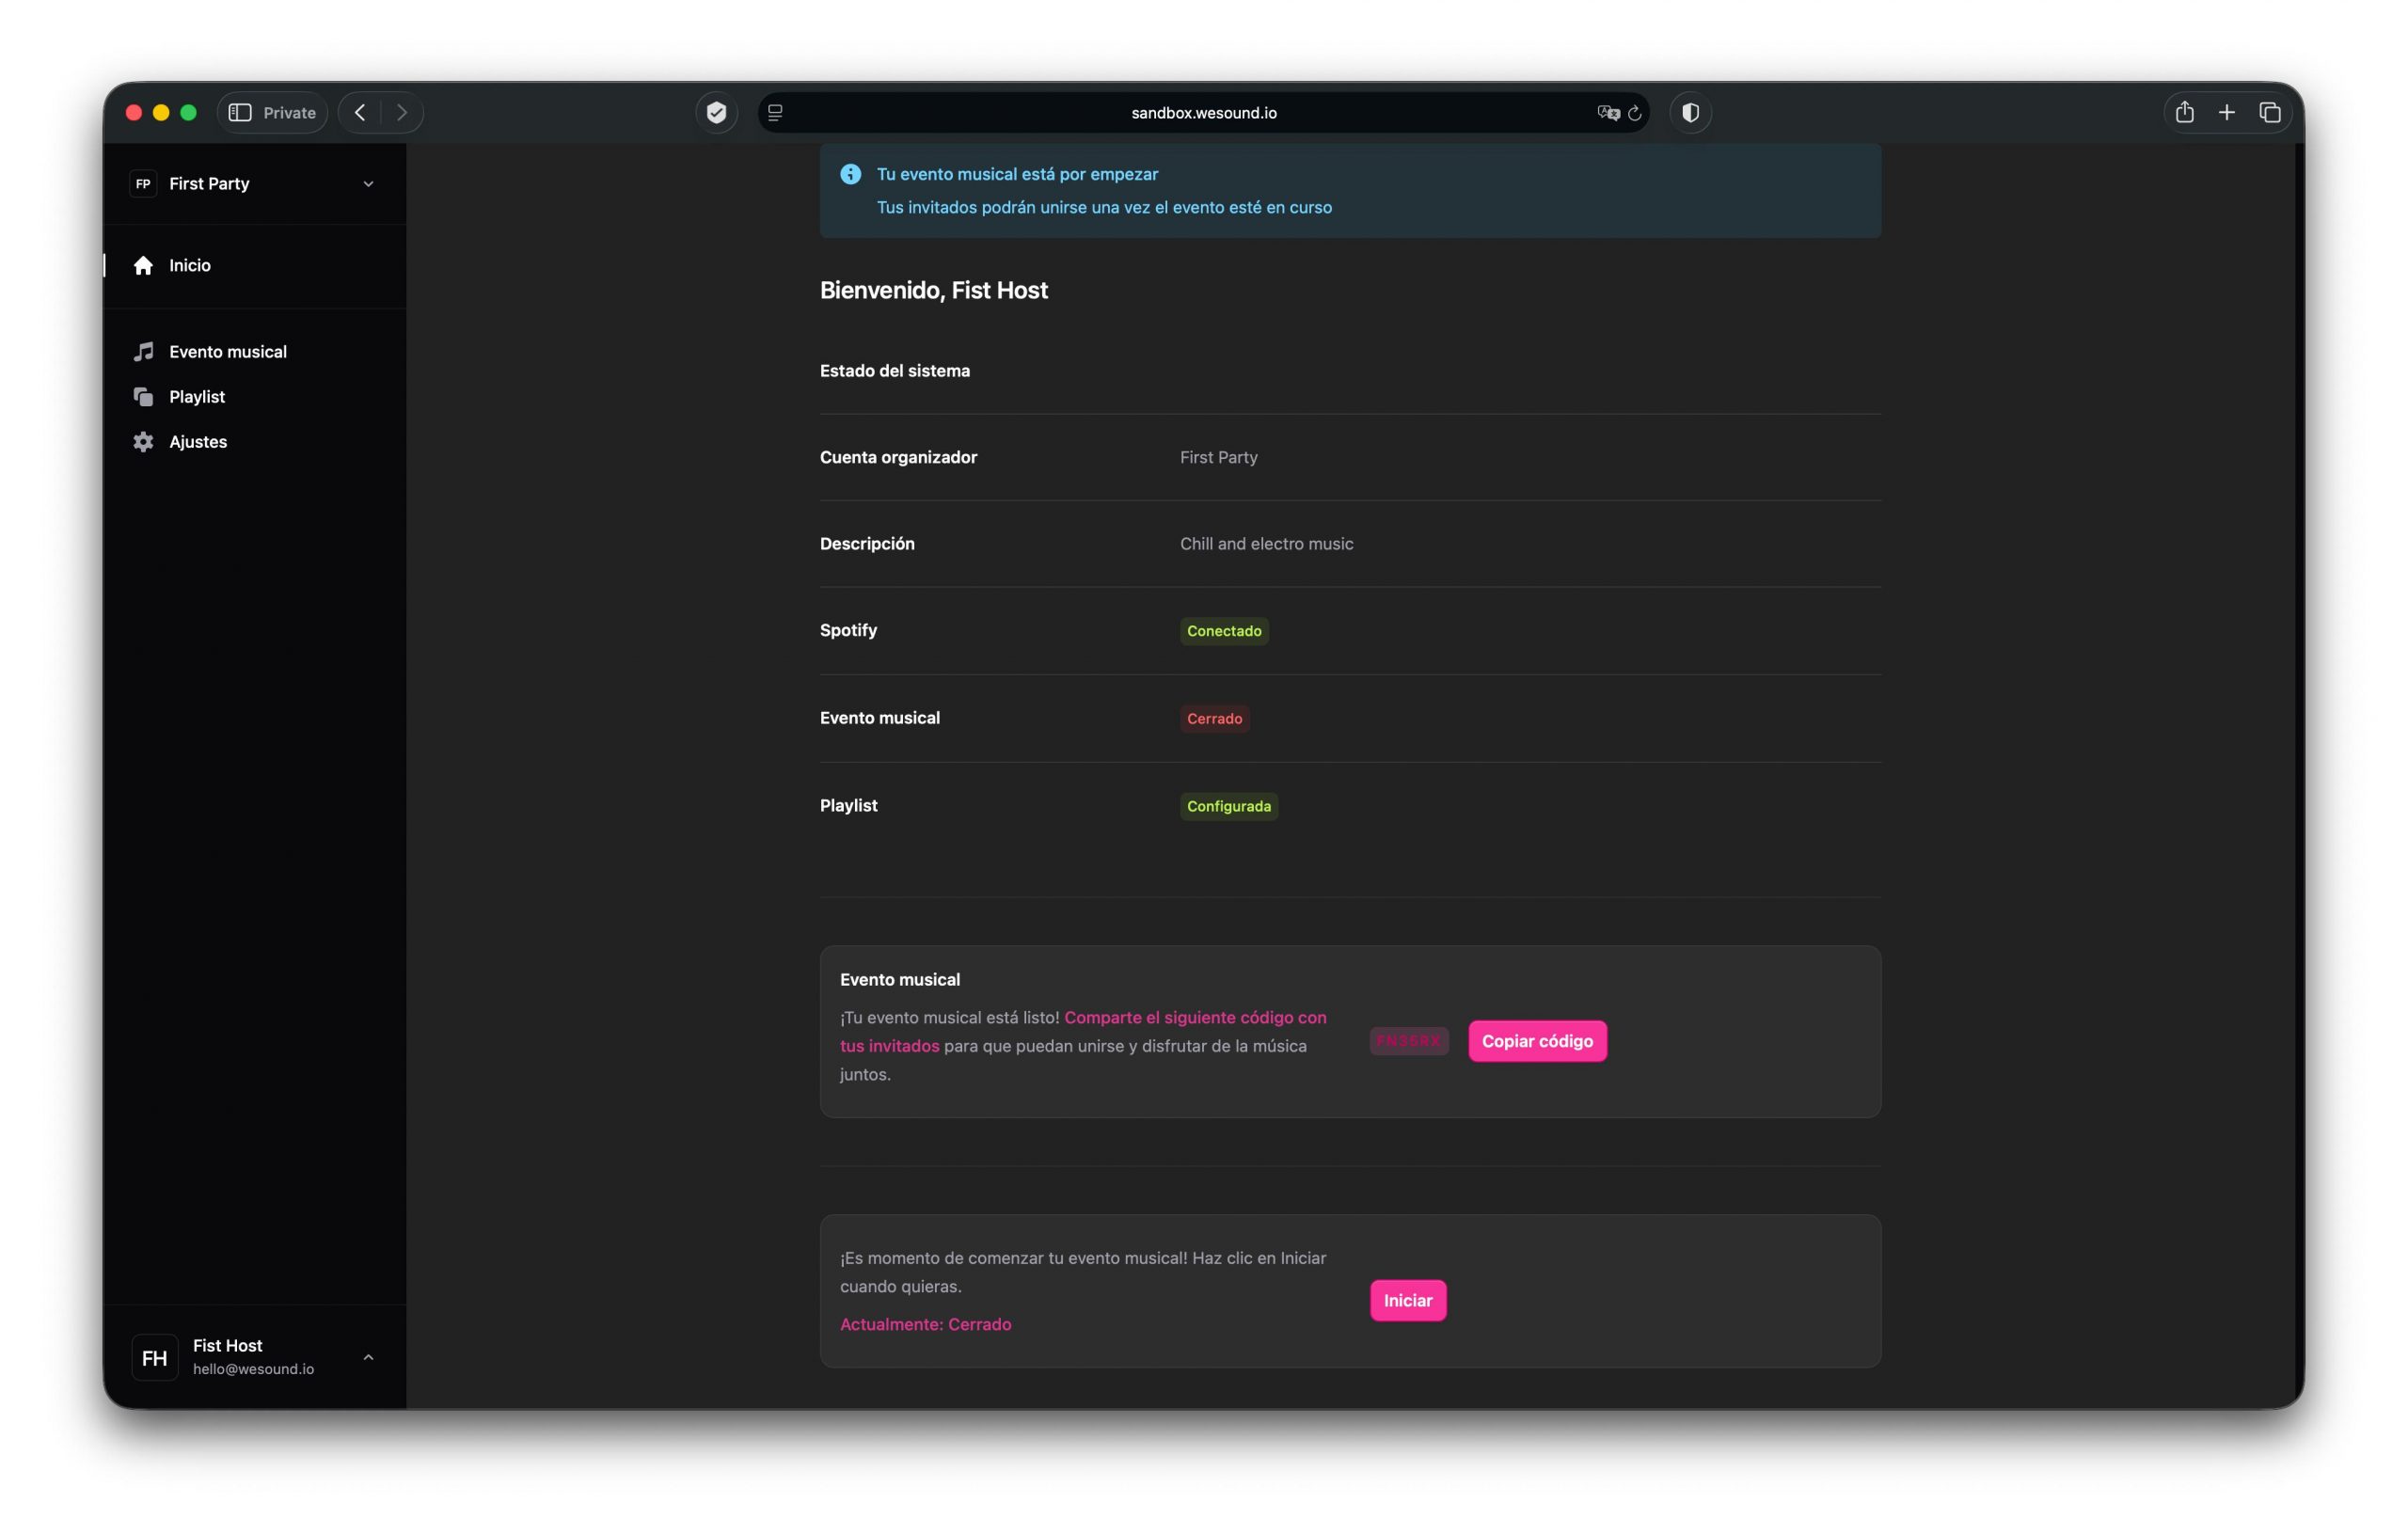
Task: Click the FP First Party avatar icon
Action: pos(142,183)
